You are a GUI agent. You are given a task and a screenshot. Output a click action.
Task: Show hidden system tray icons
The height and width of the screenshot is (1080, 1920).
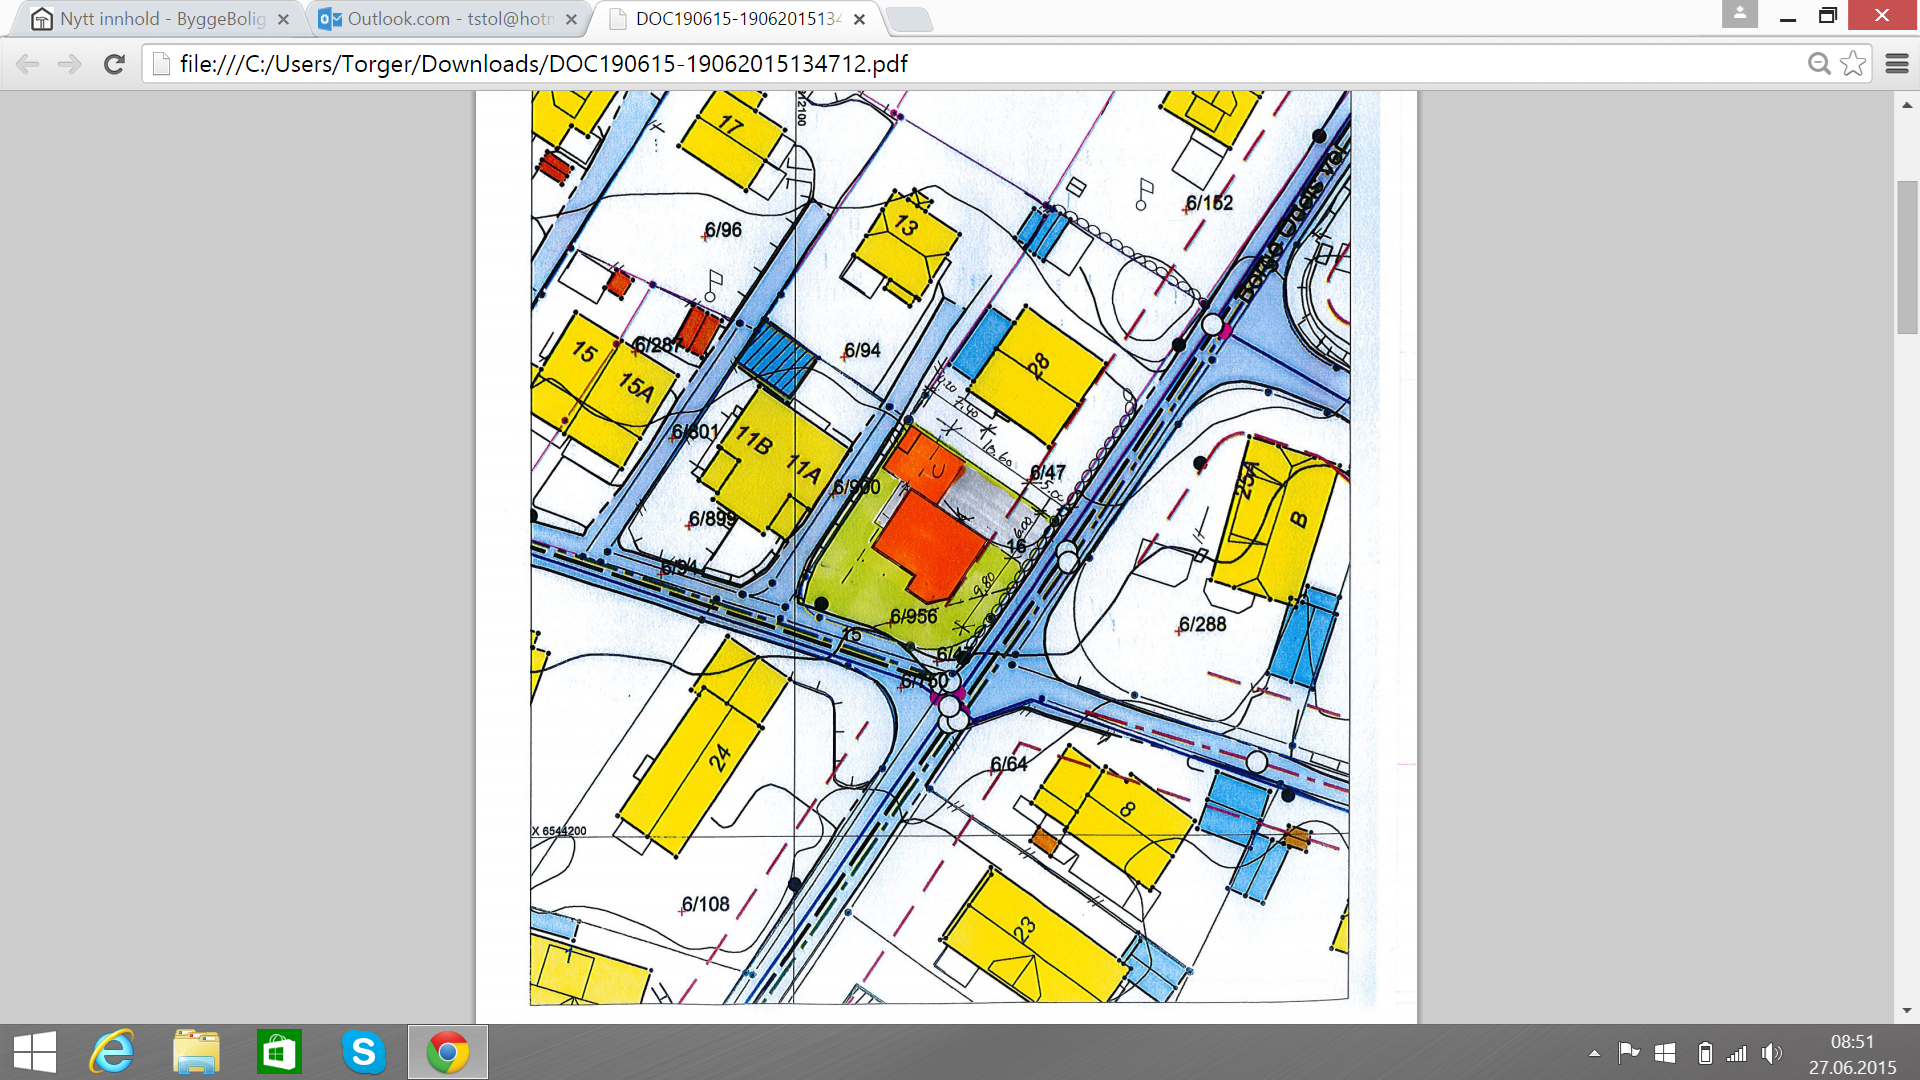click(x=1594, y=1053)
